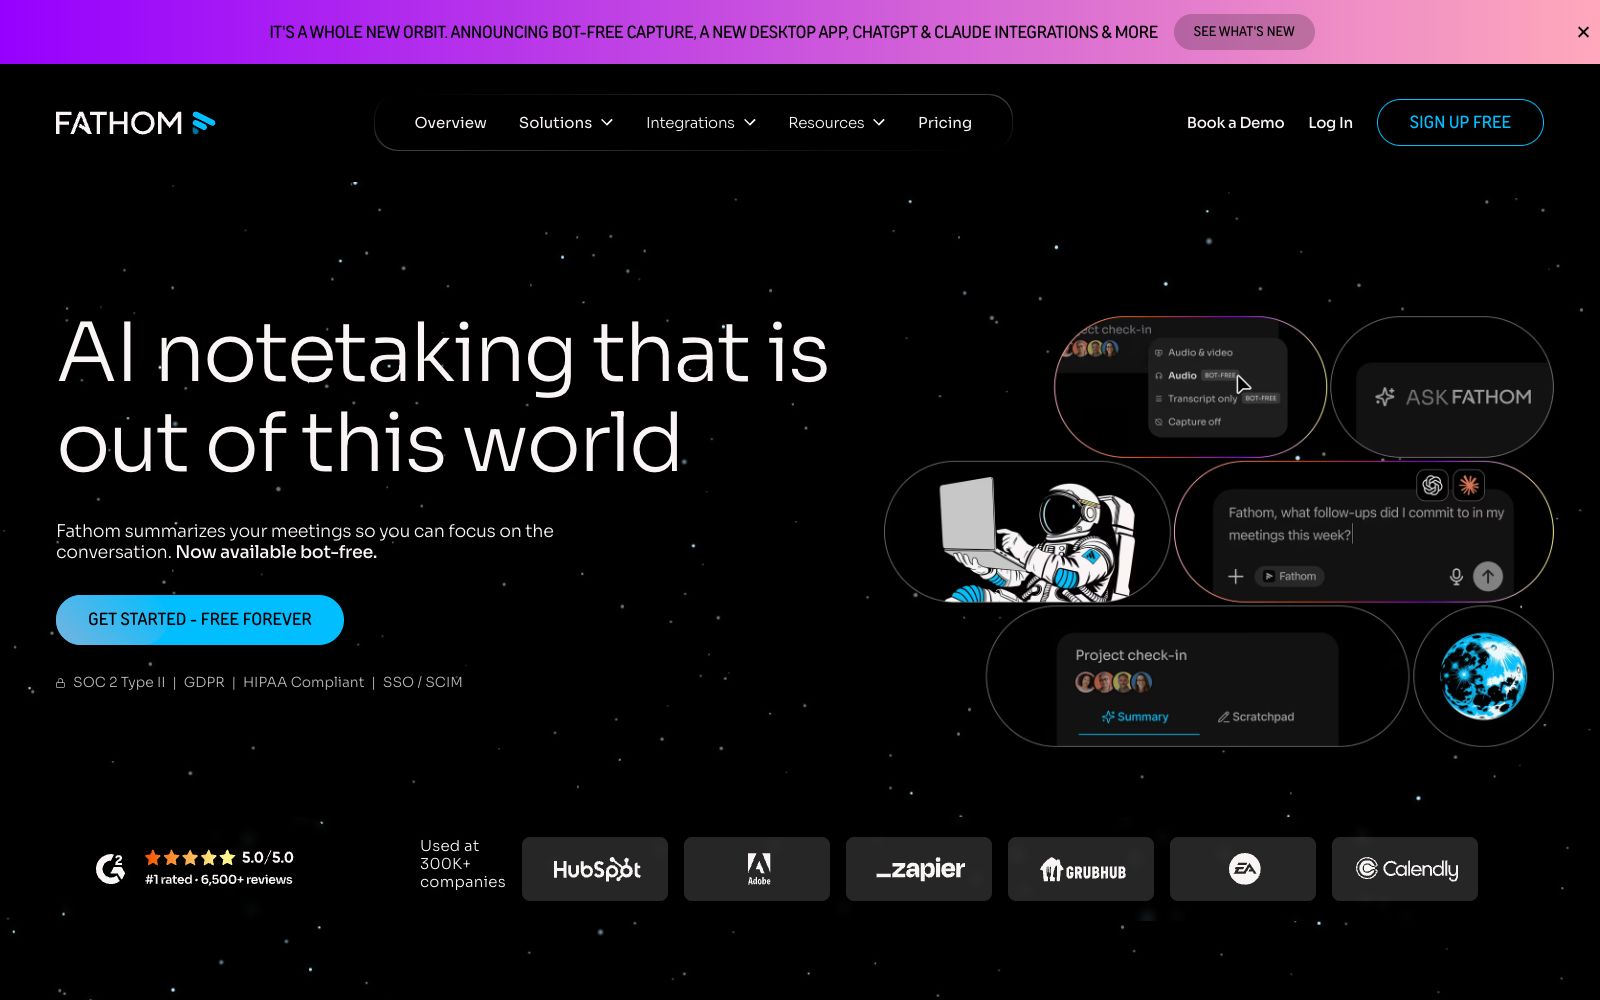Select the Summary tab in Project check-in
Viewport: 1600px width, 1000px height.
click(x=1136, y=717)
